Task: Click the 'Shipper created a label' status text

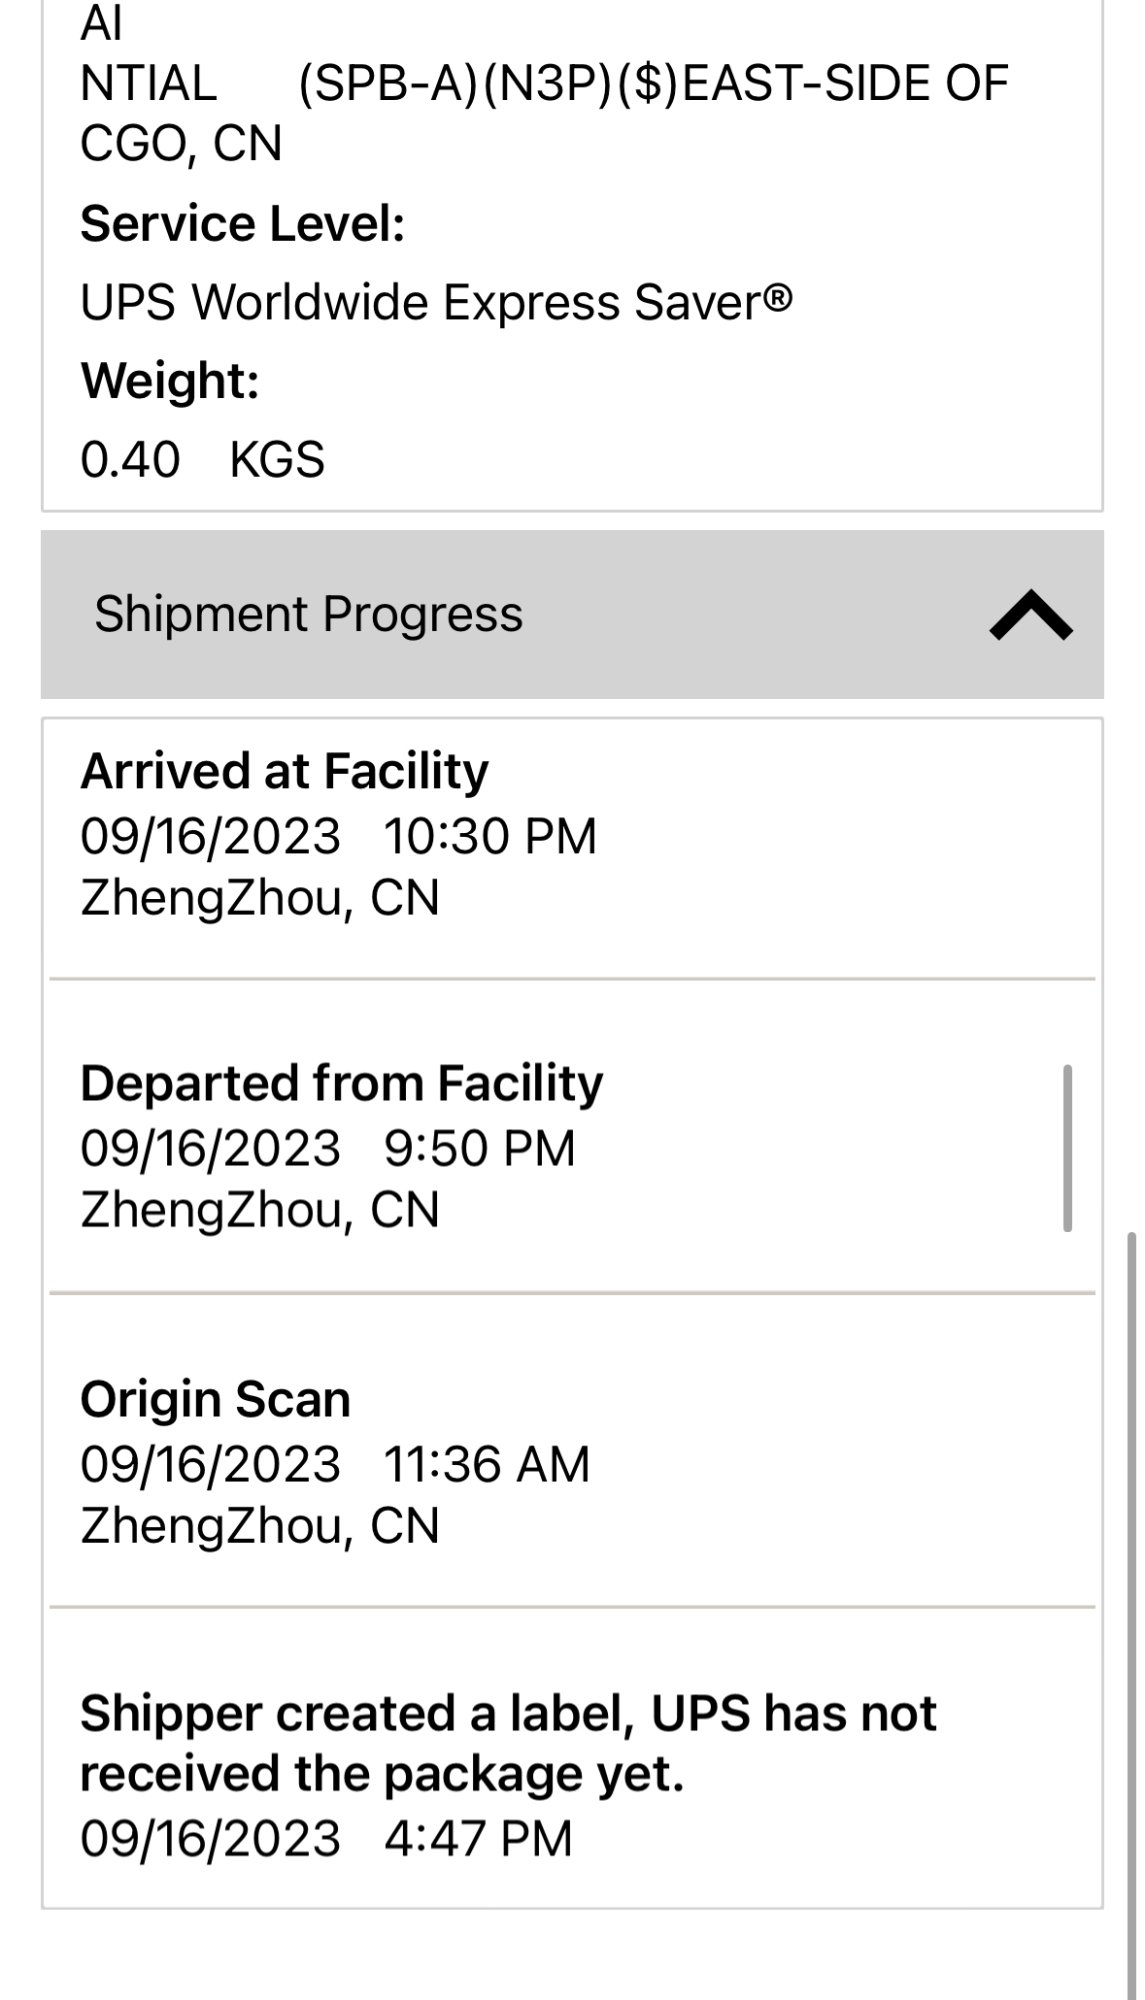Action: [508, 1743]
